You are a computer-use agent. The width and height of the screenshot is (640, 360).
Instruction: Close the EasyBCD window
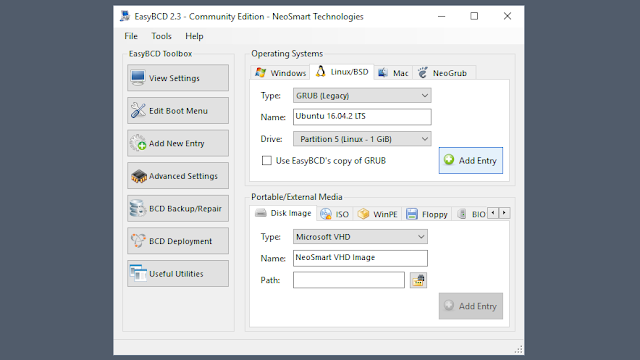pyautogui.click(x=507, y=16)
